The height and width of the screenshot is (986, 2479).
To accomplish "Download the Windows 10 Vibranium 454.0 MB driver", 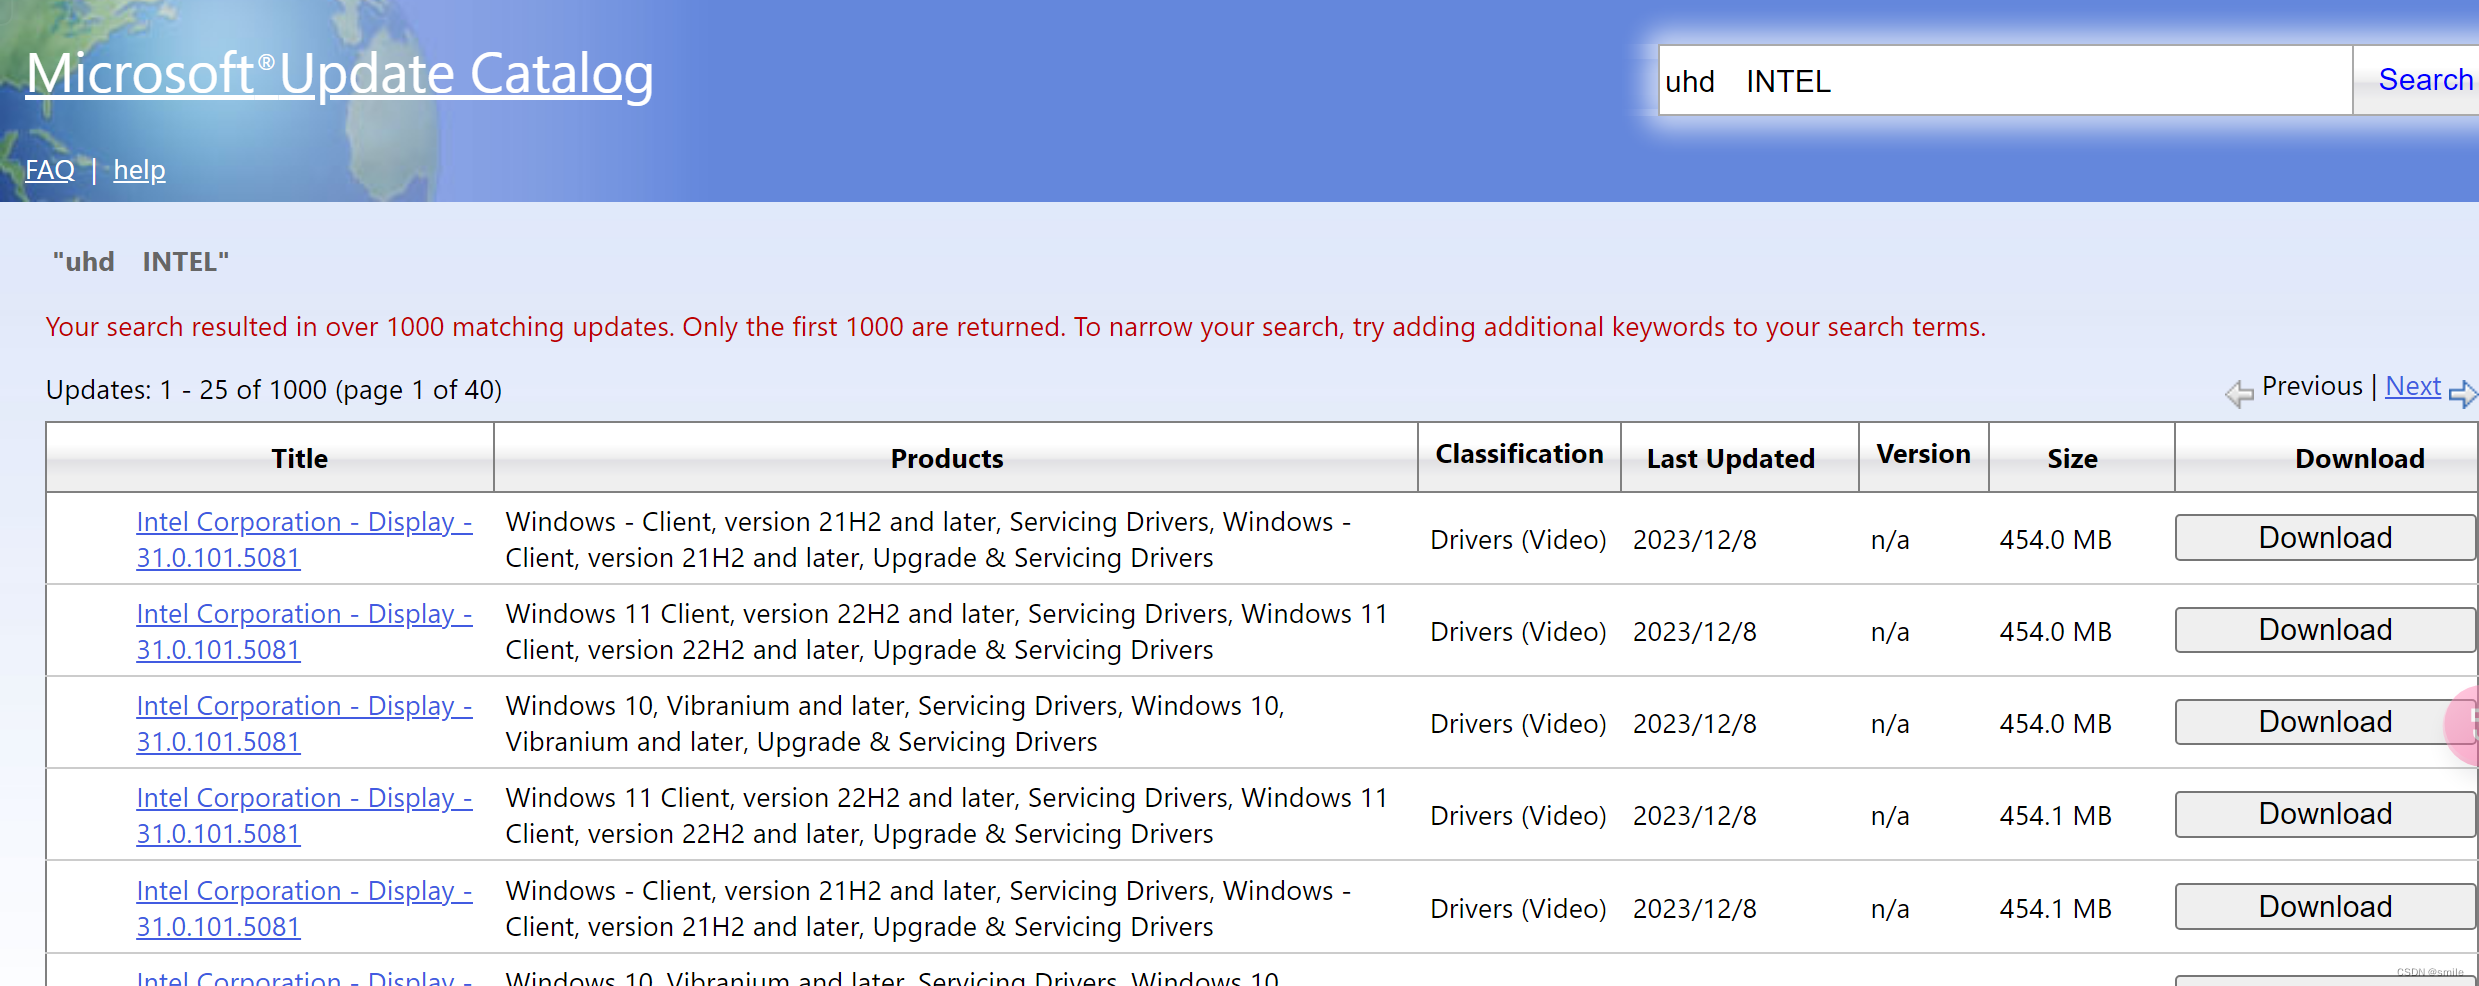I will (x=2325, y=722).
